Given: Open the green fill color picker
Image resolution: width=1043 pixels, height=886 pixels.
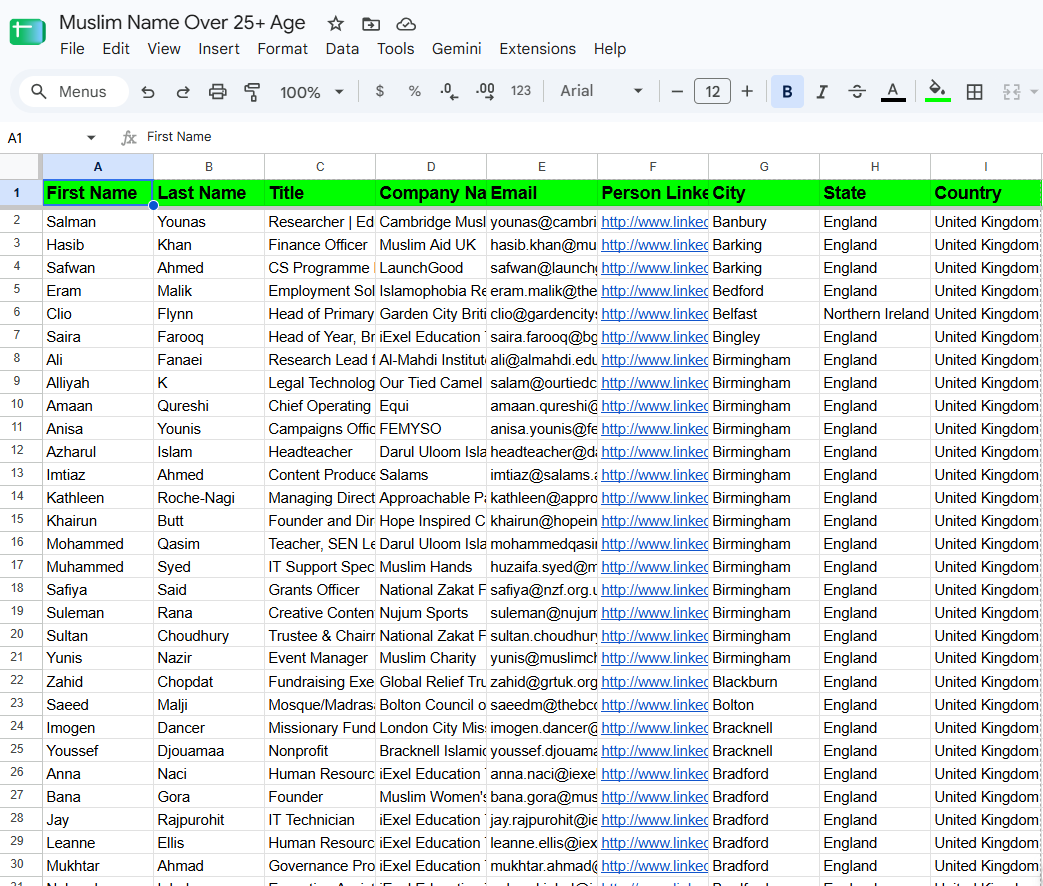Looking at the screenshot, I should pos(937,90).
